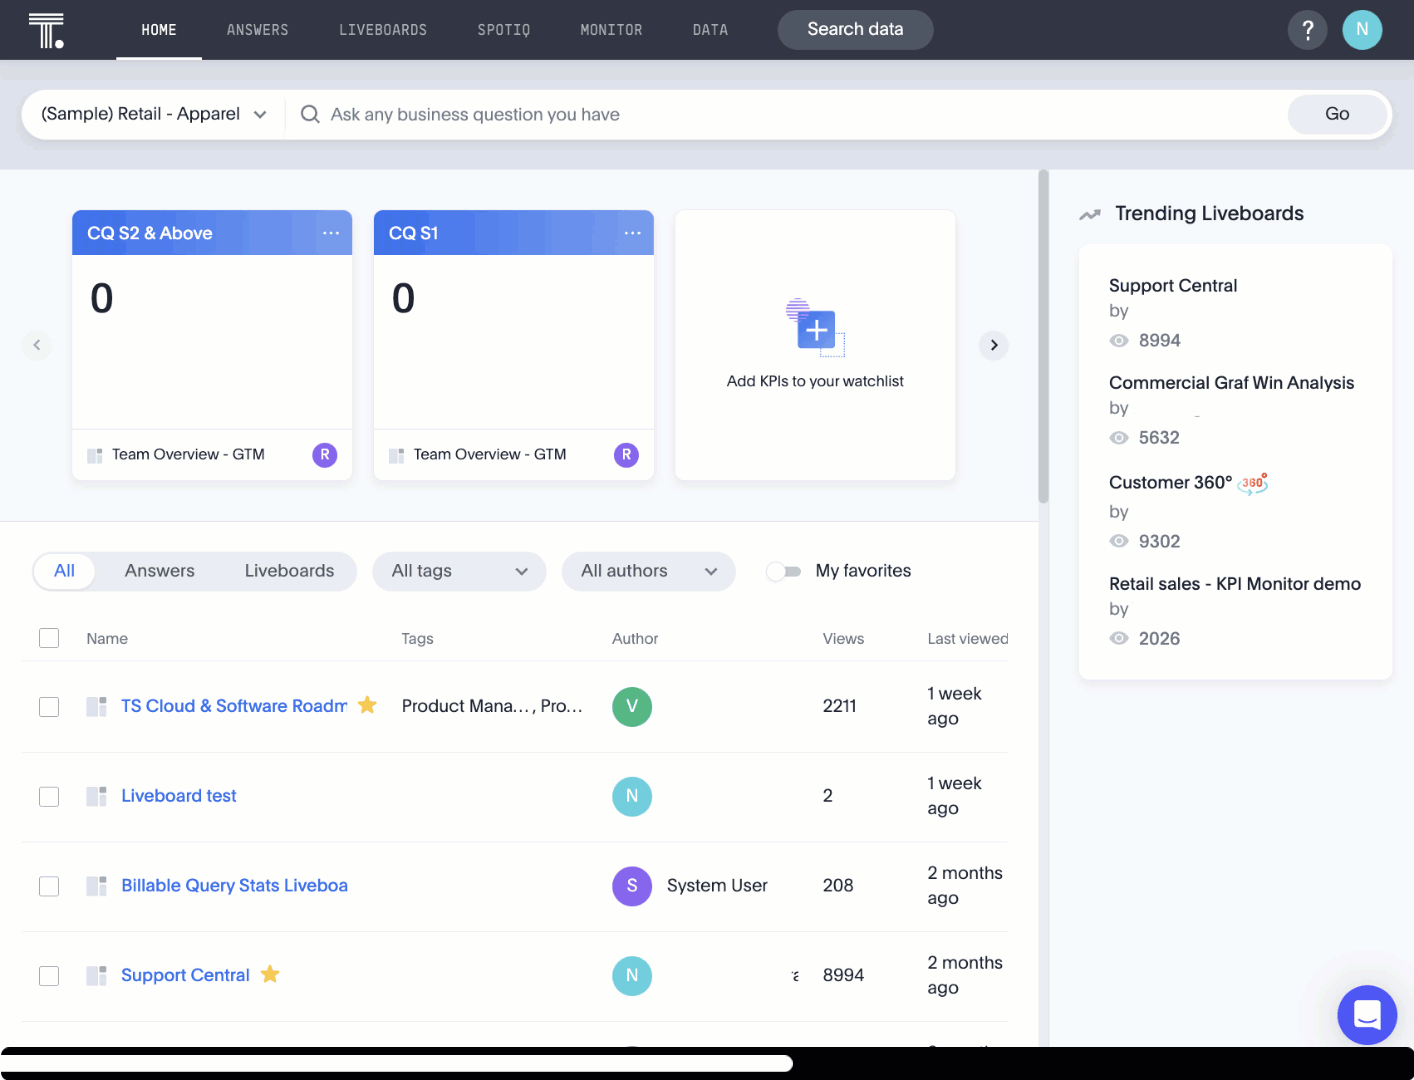The width and height of the screenshot is (1414, 1080).
Task: Check the checkbox beside Support Central
Action: 49,975
